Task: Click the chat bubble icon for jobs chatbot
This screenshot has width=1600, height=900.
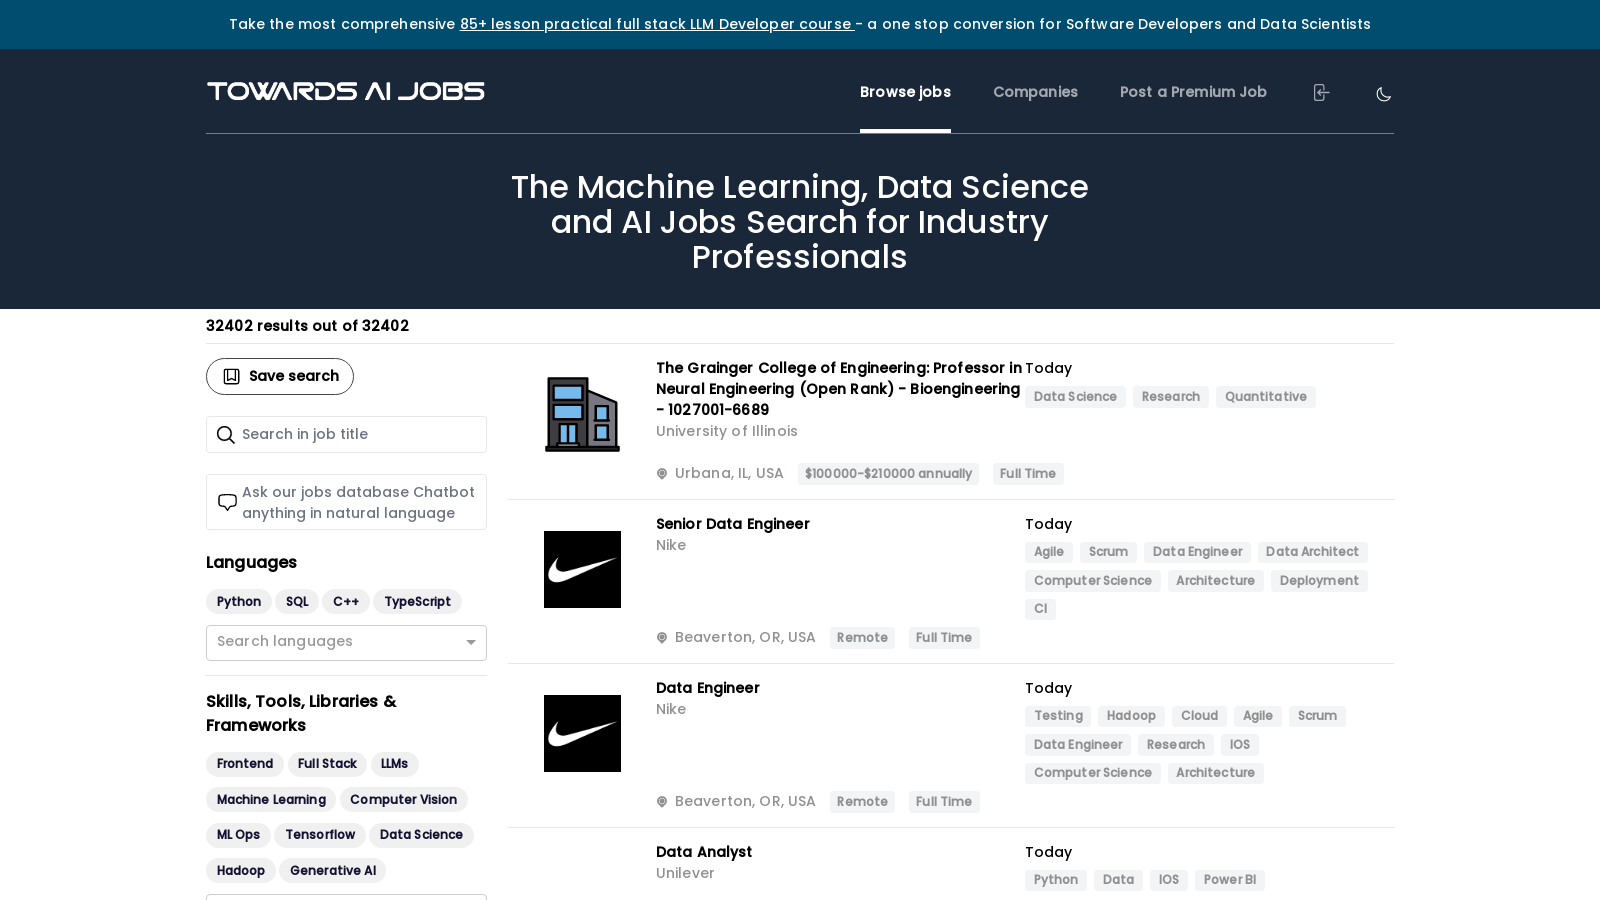Action: [x=227, y=502]
